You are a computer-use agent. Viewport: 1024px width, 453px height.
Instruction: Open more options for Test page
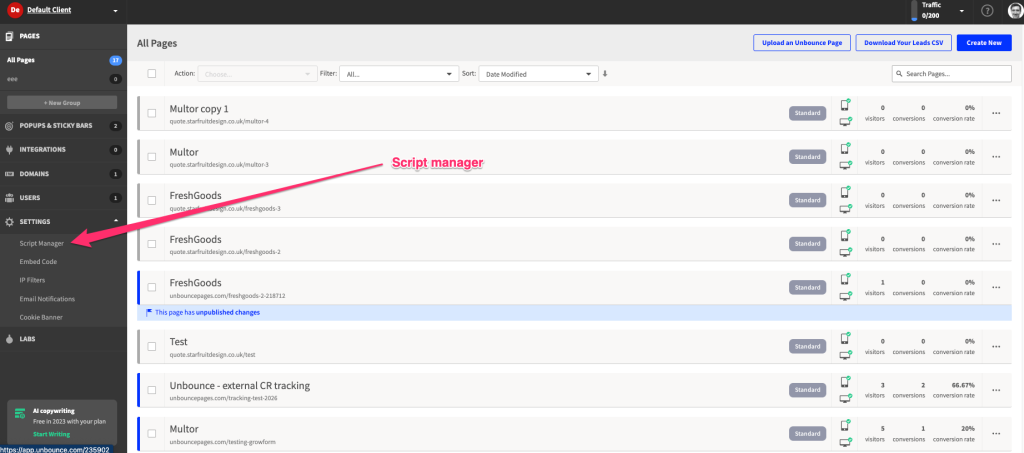coord(996,346)
